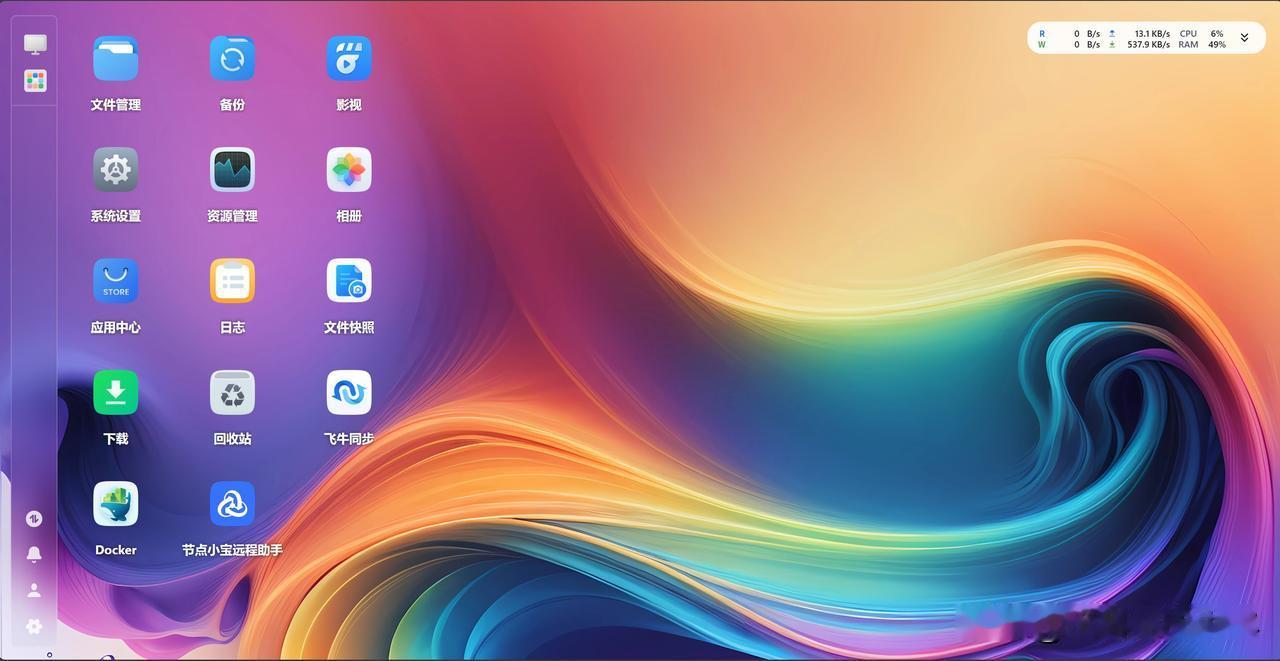
Task: Click the disk read R label
Action: 1042,33
